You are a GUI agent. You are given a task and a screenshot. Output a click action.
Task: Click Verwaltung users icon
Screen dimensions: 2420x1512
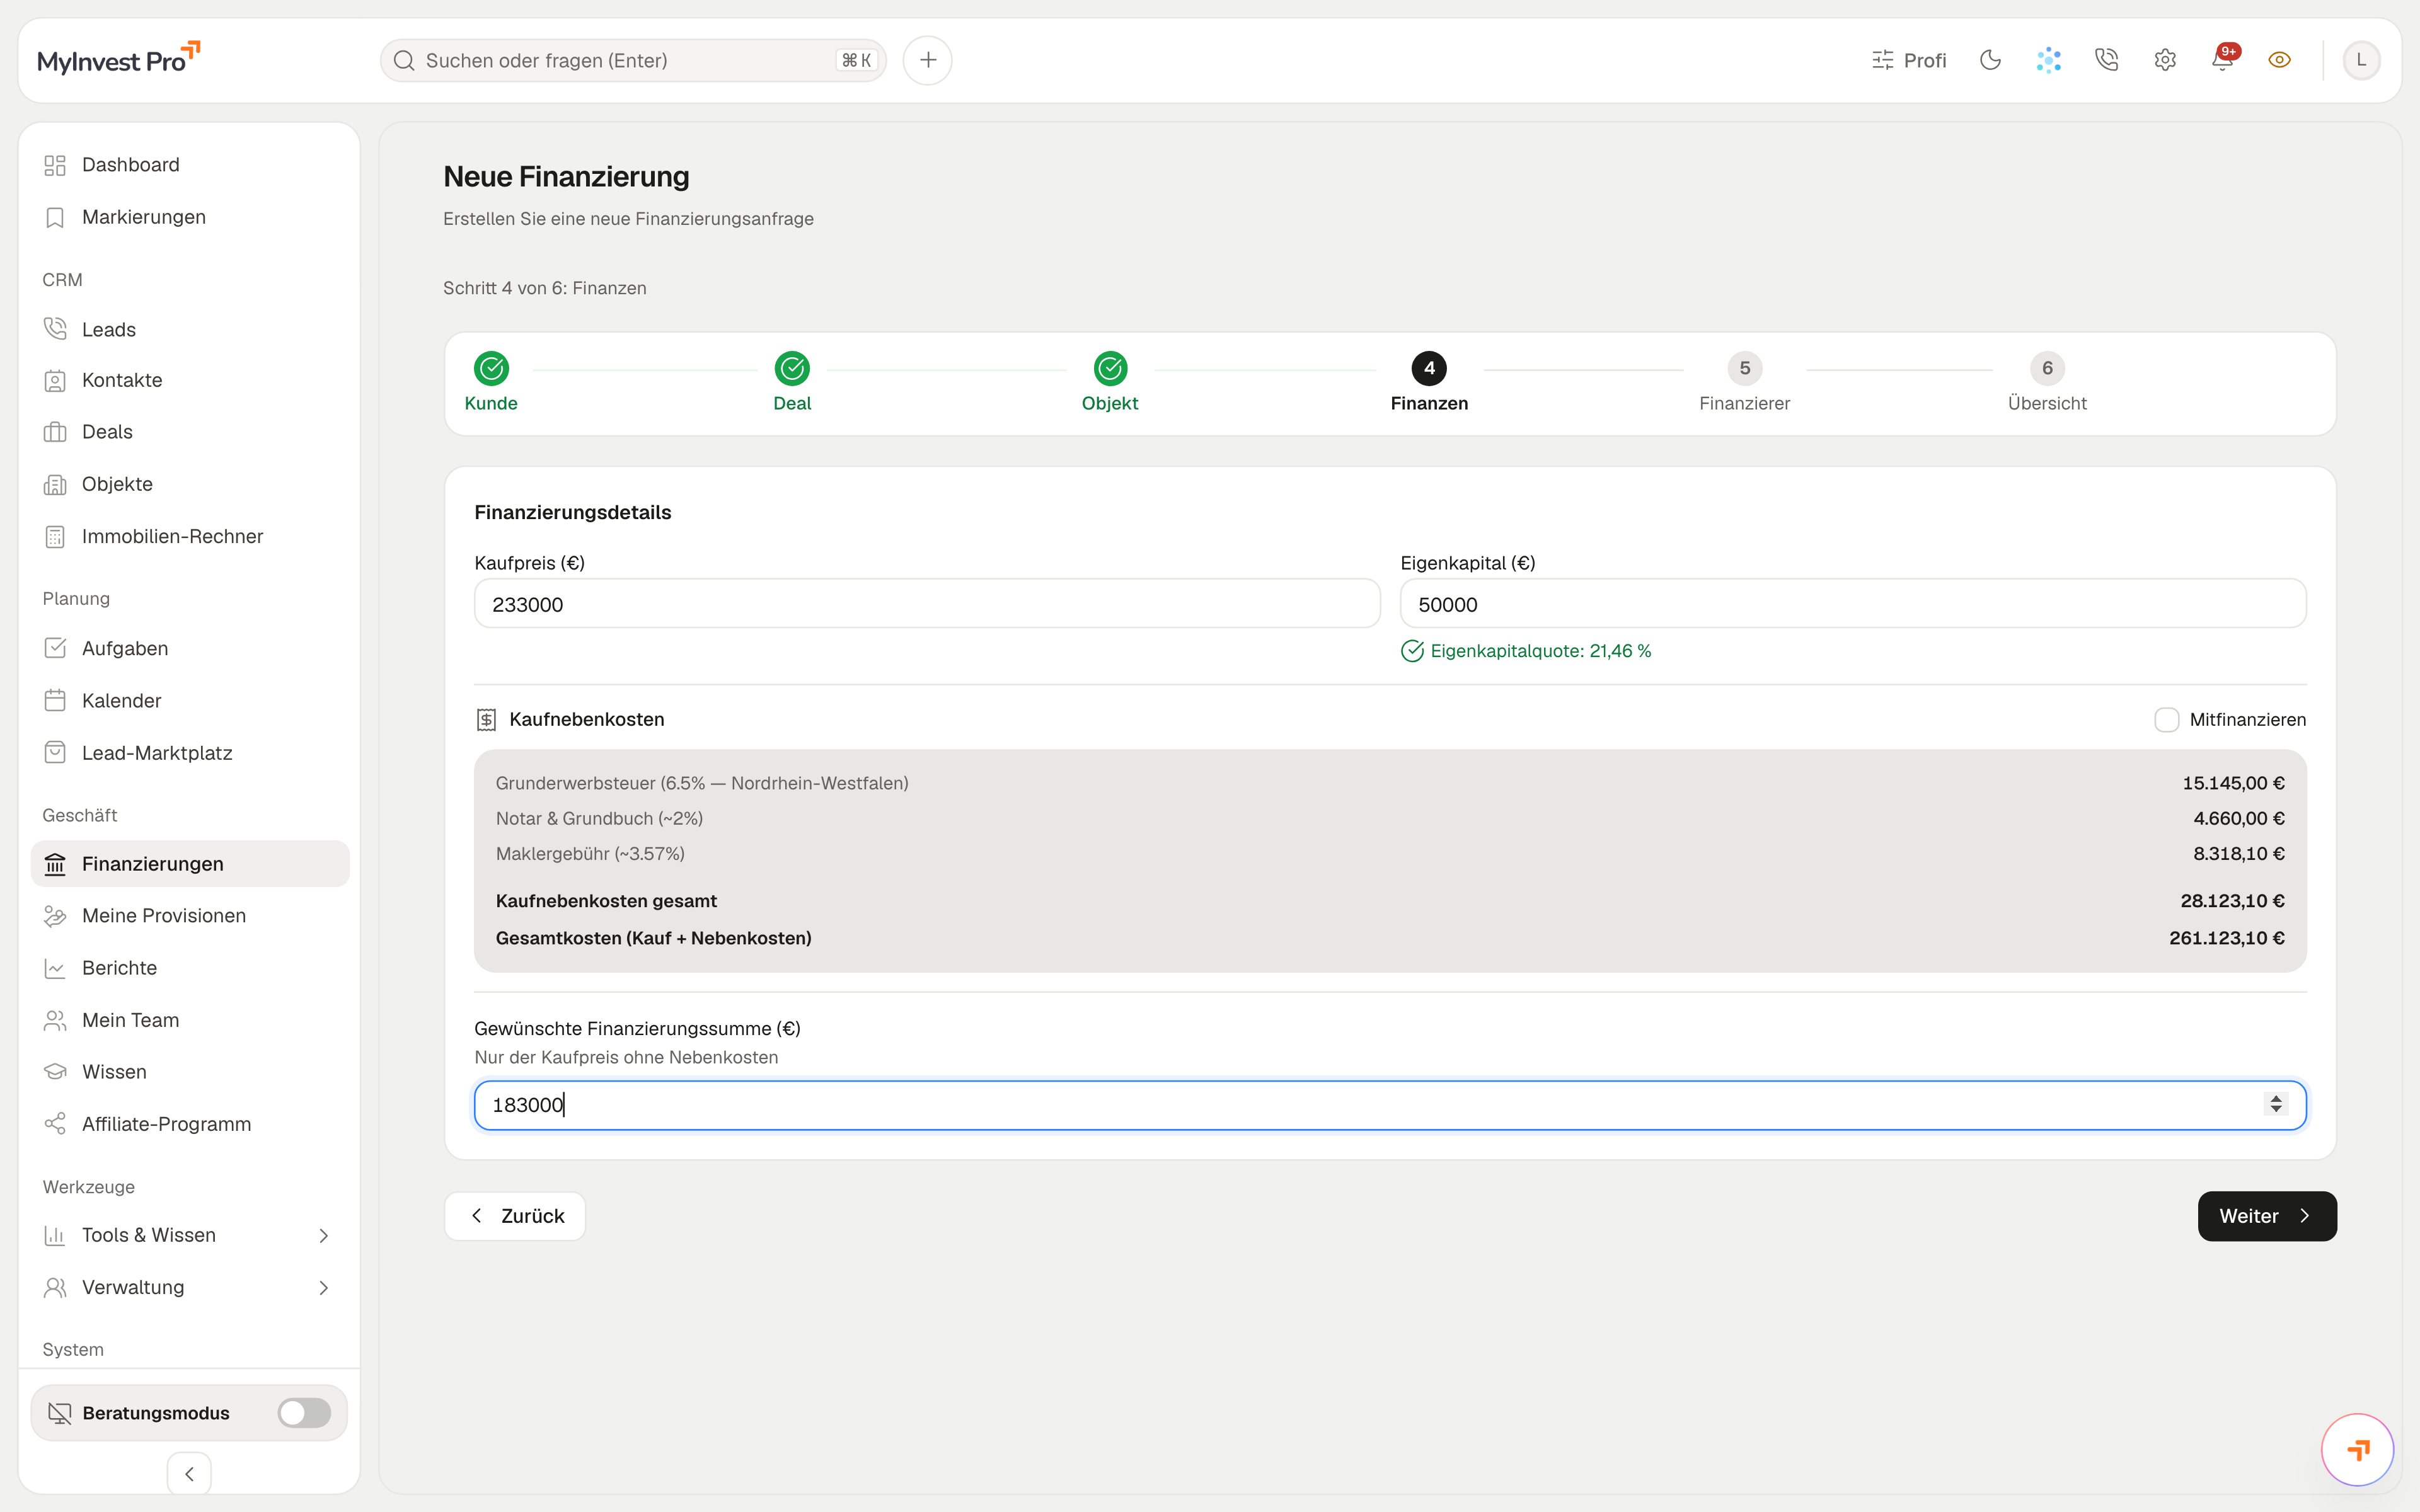[x=55, y=1288]
